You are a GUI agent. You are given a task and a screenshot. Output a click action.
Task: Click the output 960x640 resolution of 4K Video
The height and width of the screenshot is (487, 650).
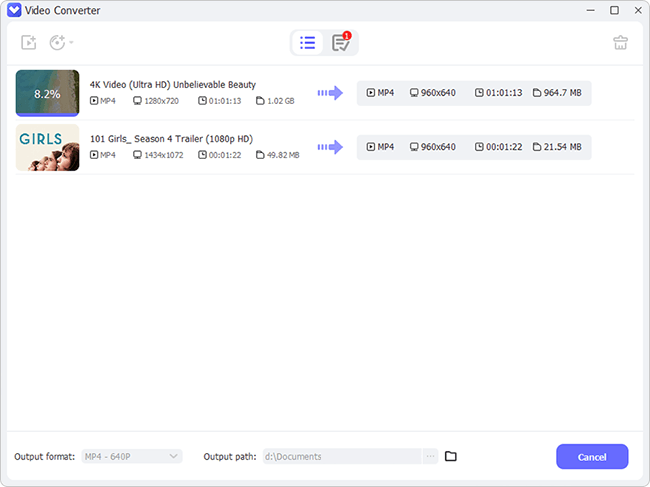pyautogui.click(x=438, y=93)
